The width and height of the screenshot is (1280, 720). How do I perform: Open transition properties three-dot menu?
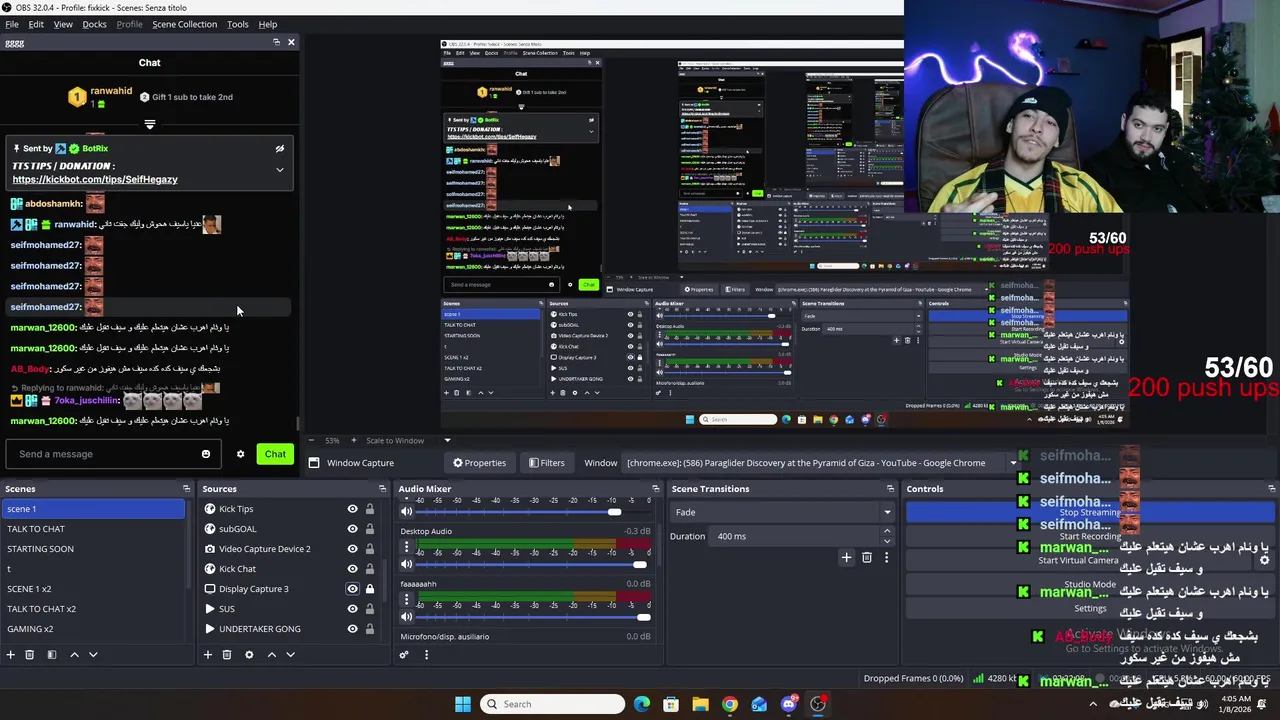[886, 557]
